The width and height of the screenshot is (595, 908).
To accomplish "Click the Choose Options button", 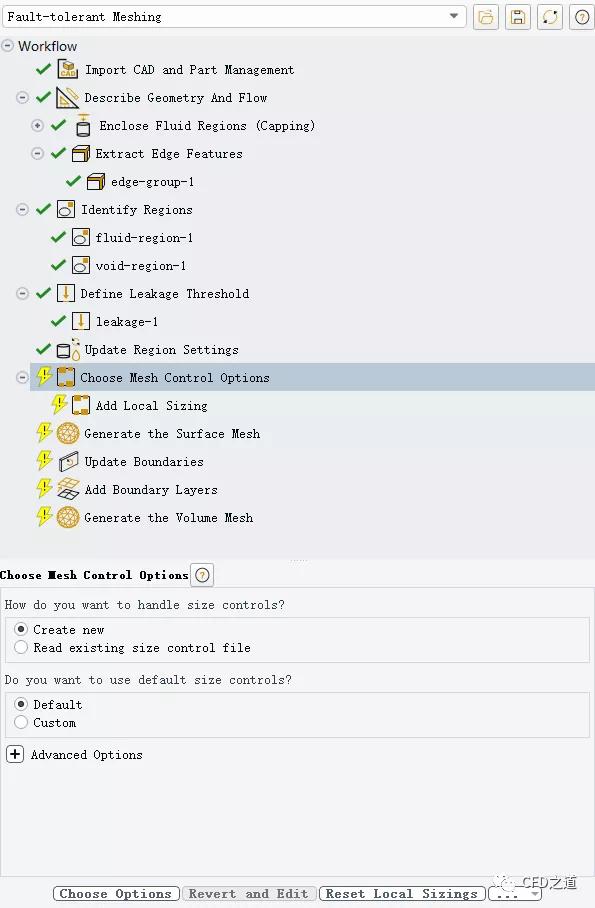I will 116,894.
